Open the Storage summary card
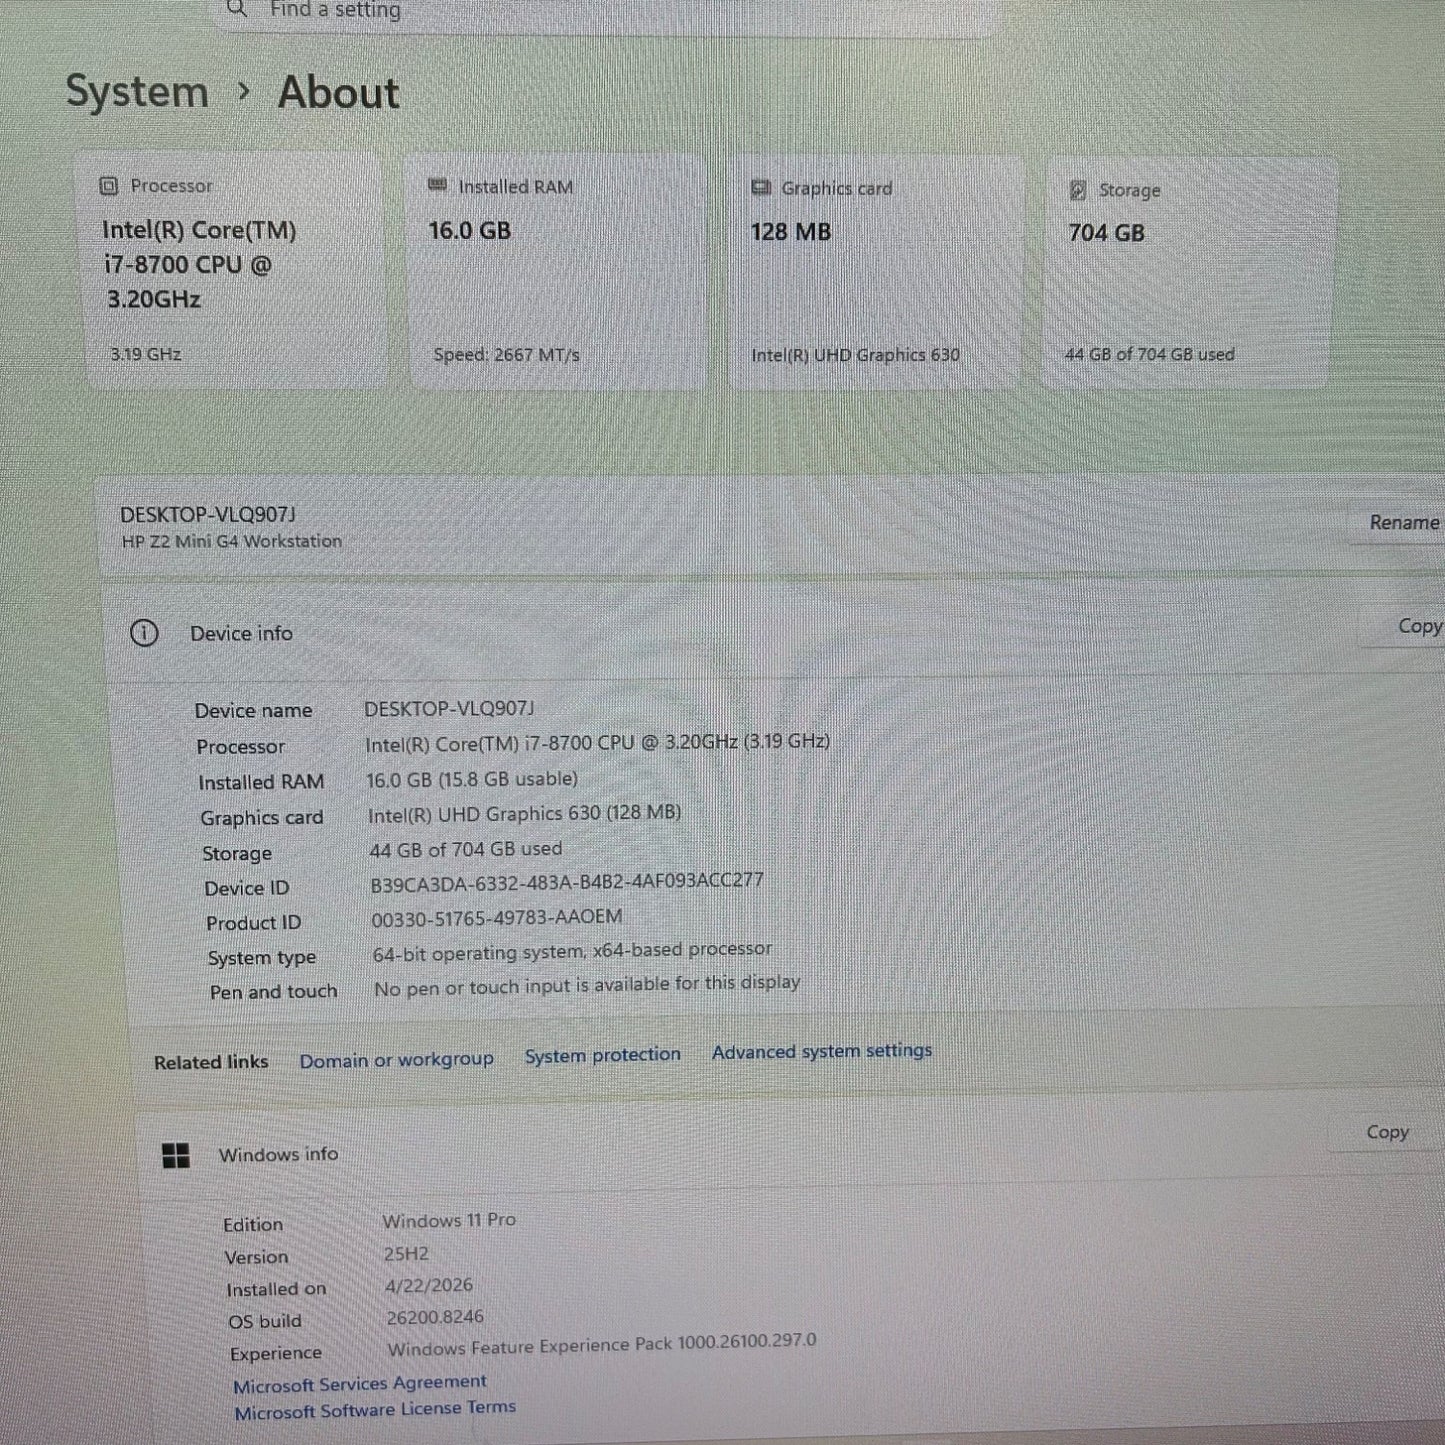Screen dimensions: 1445x1445 click(x=1188, y=273)
